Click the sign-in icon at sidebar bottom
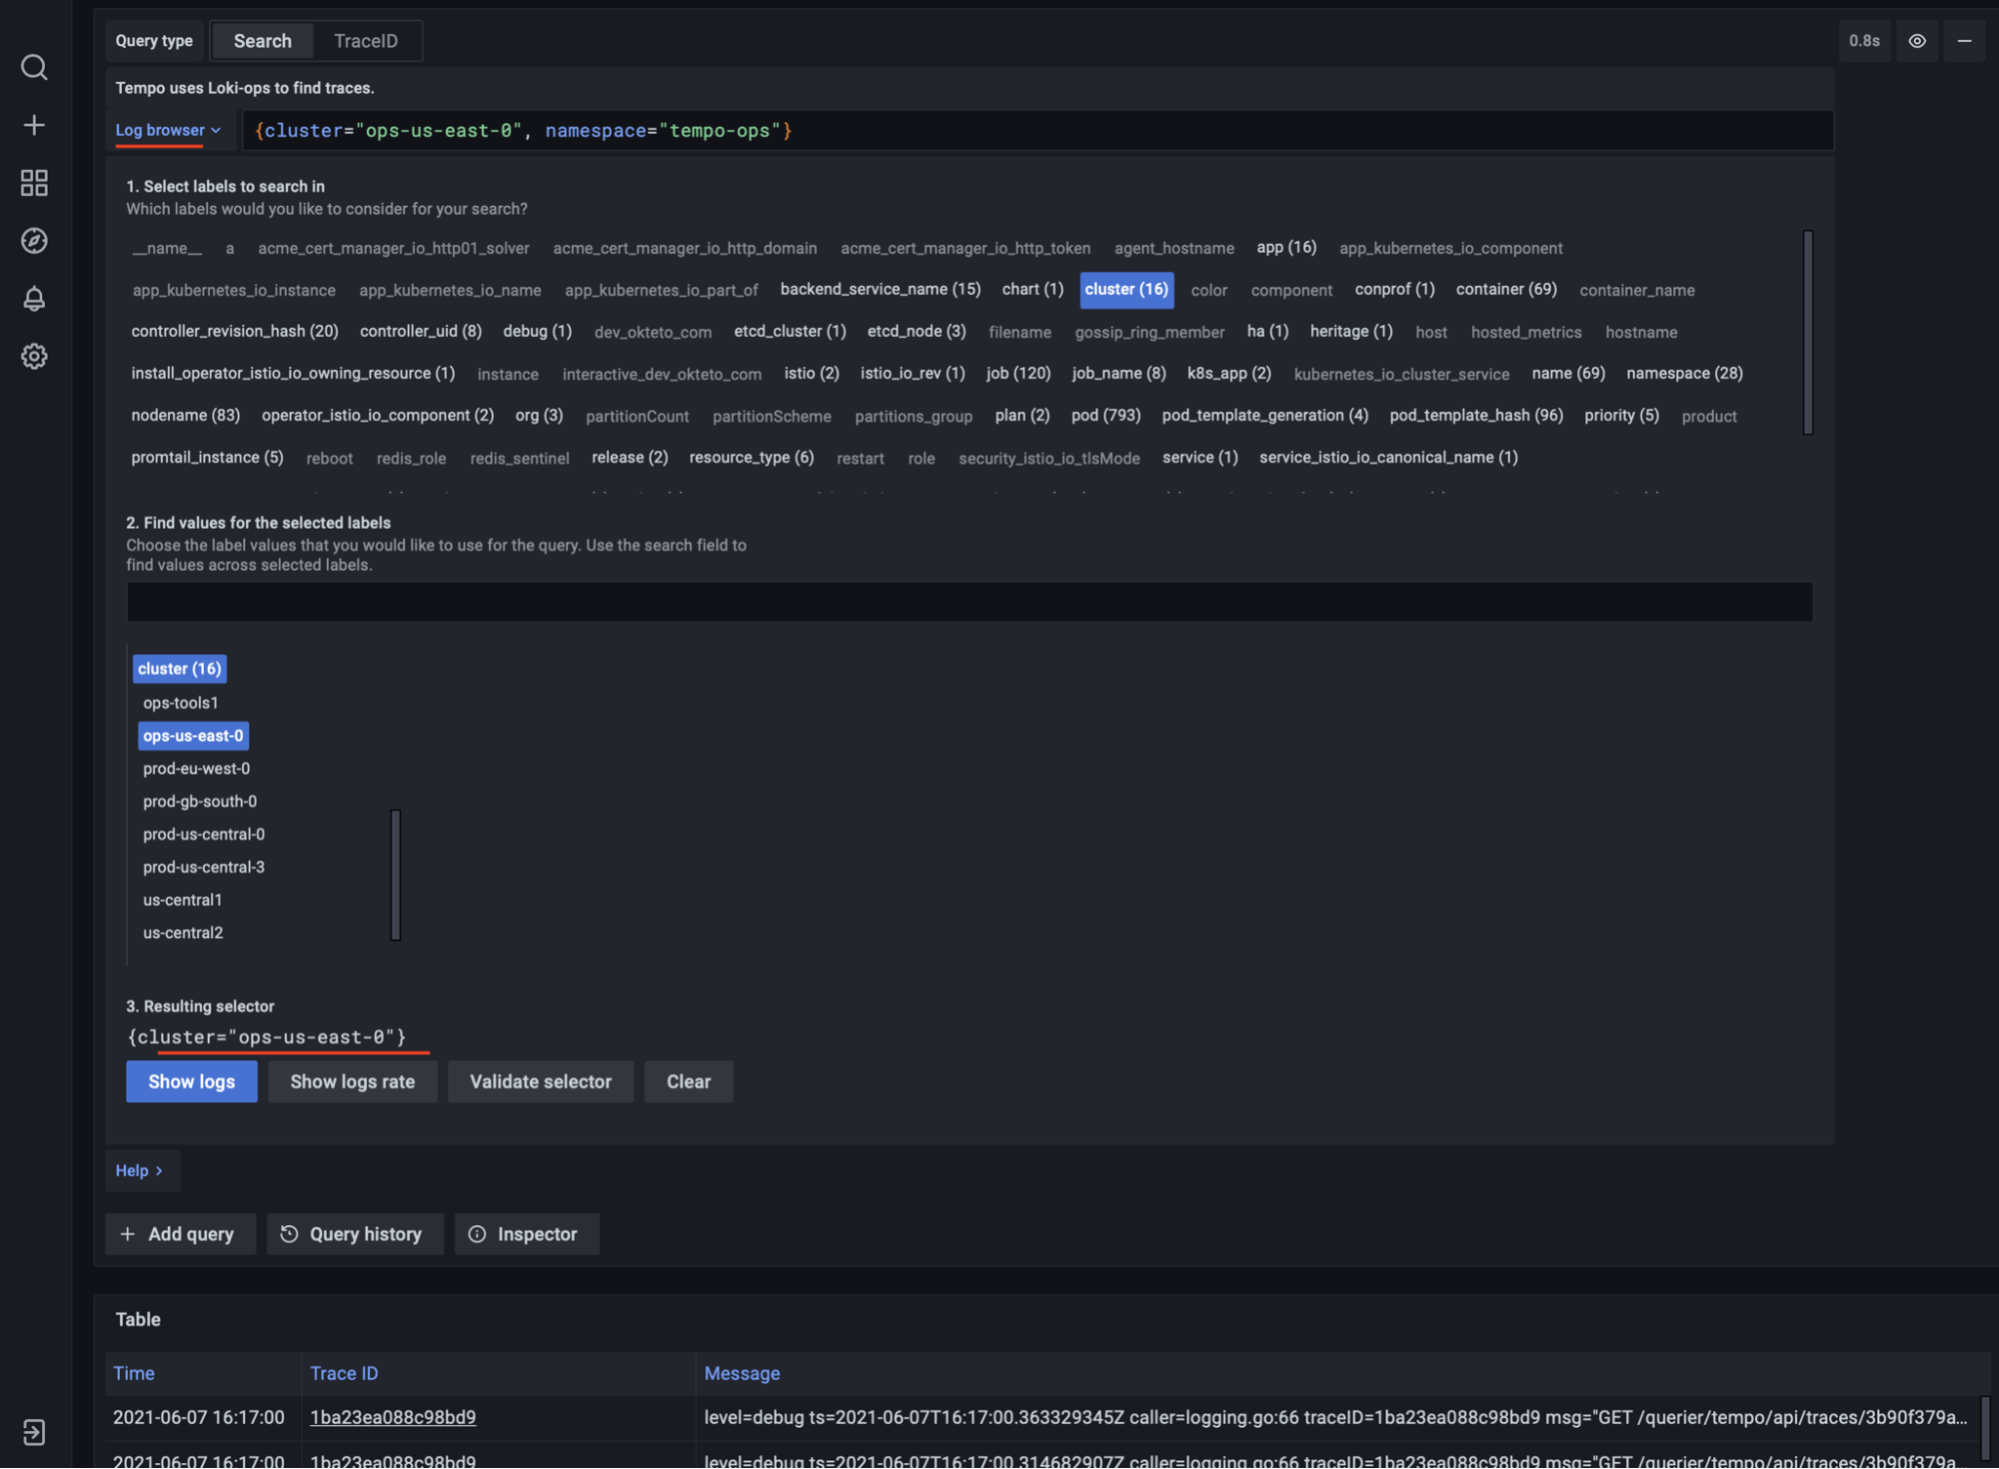Image resolution: width=1999 pixels, height=1469 pixels. coord(34,1432)
